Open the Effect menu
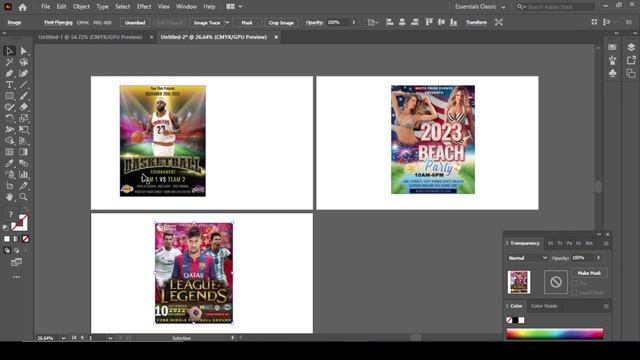 (x=144, y=7)
